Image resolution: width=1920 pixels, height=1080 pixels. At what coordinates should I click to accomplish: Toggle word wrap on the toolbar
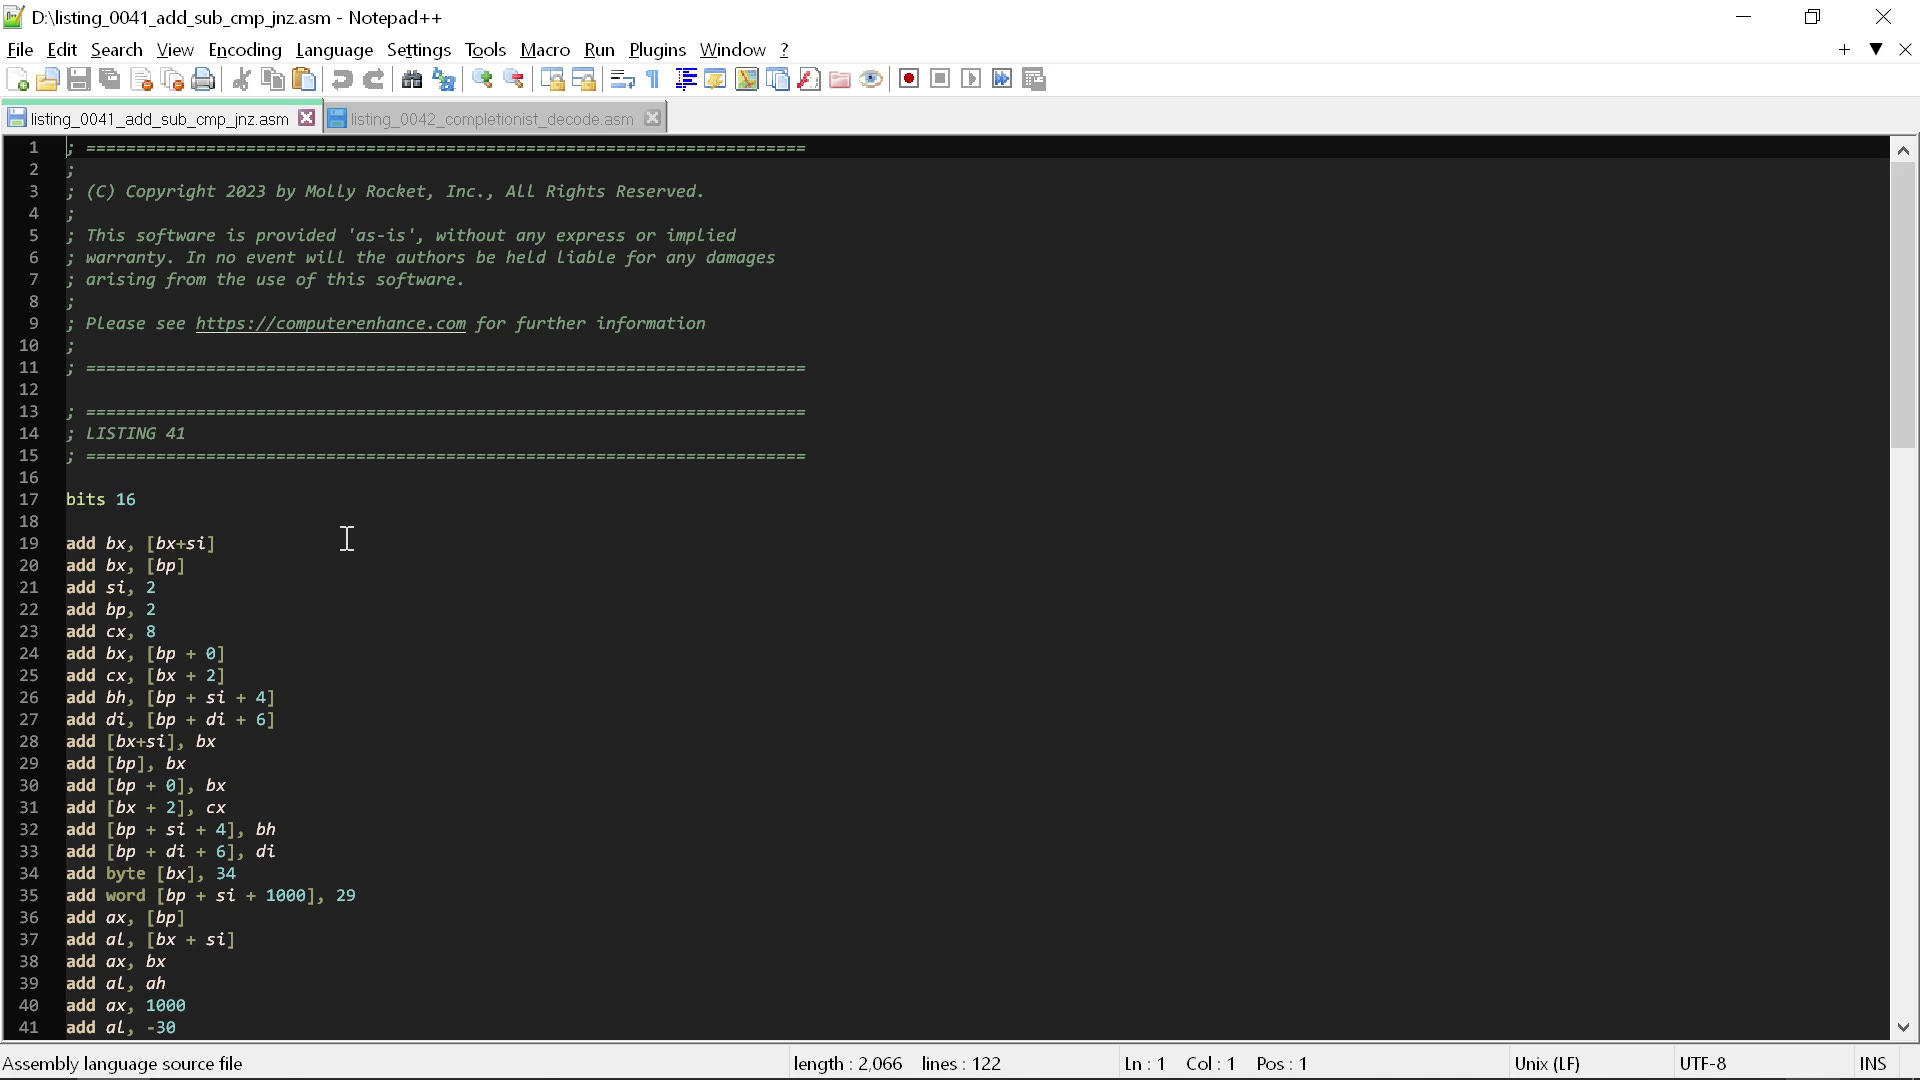point(622,79)
